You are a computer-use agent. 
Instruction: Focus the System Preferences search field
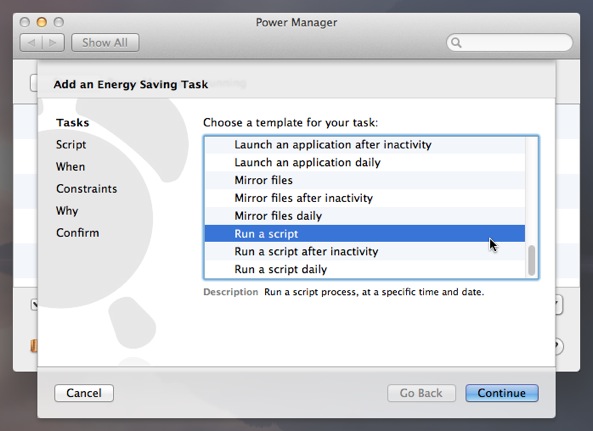tap(509, 42)
